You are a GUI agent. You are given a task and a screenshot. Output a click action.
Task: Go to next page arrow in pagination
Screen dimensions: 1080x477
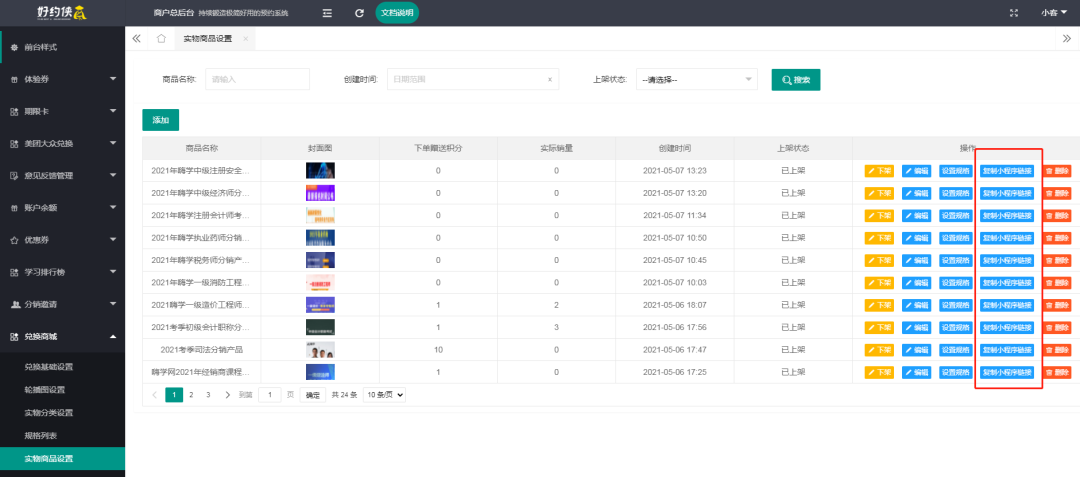click(x=227, y=395)
